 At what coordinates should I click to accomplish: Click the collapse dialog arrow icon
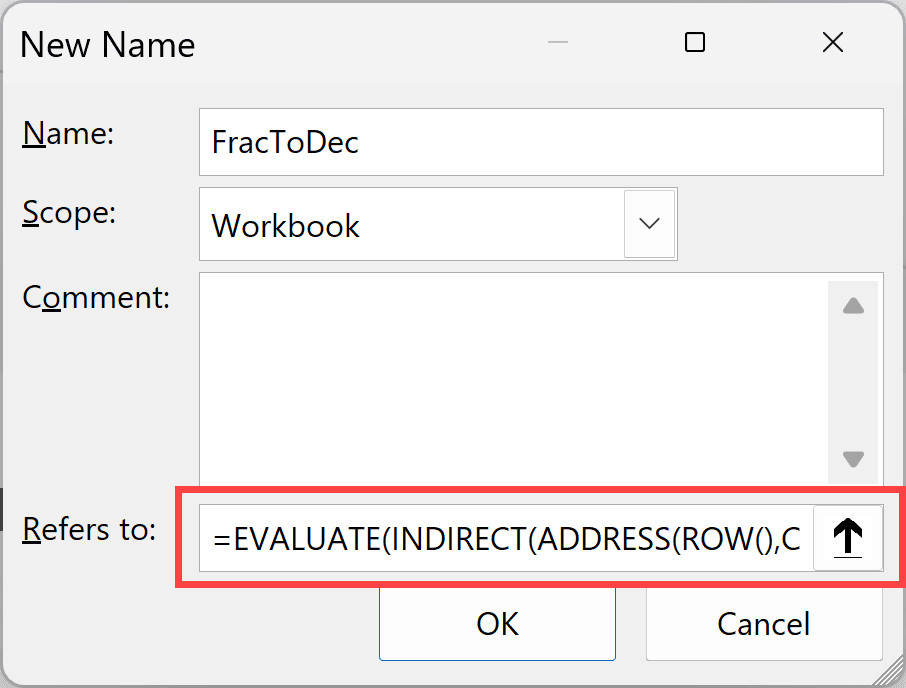(x=848, y=539)
